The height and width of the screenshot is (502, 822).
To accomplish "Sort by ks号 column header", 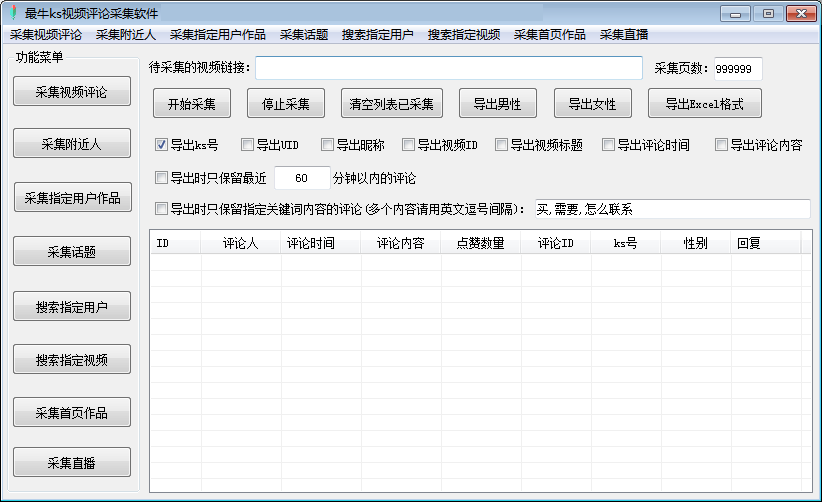I will tap(625, 243).
